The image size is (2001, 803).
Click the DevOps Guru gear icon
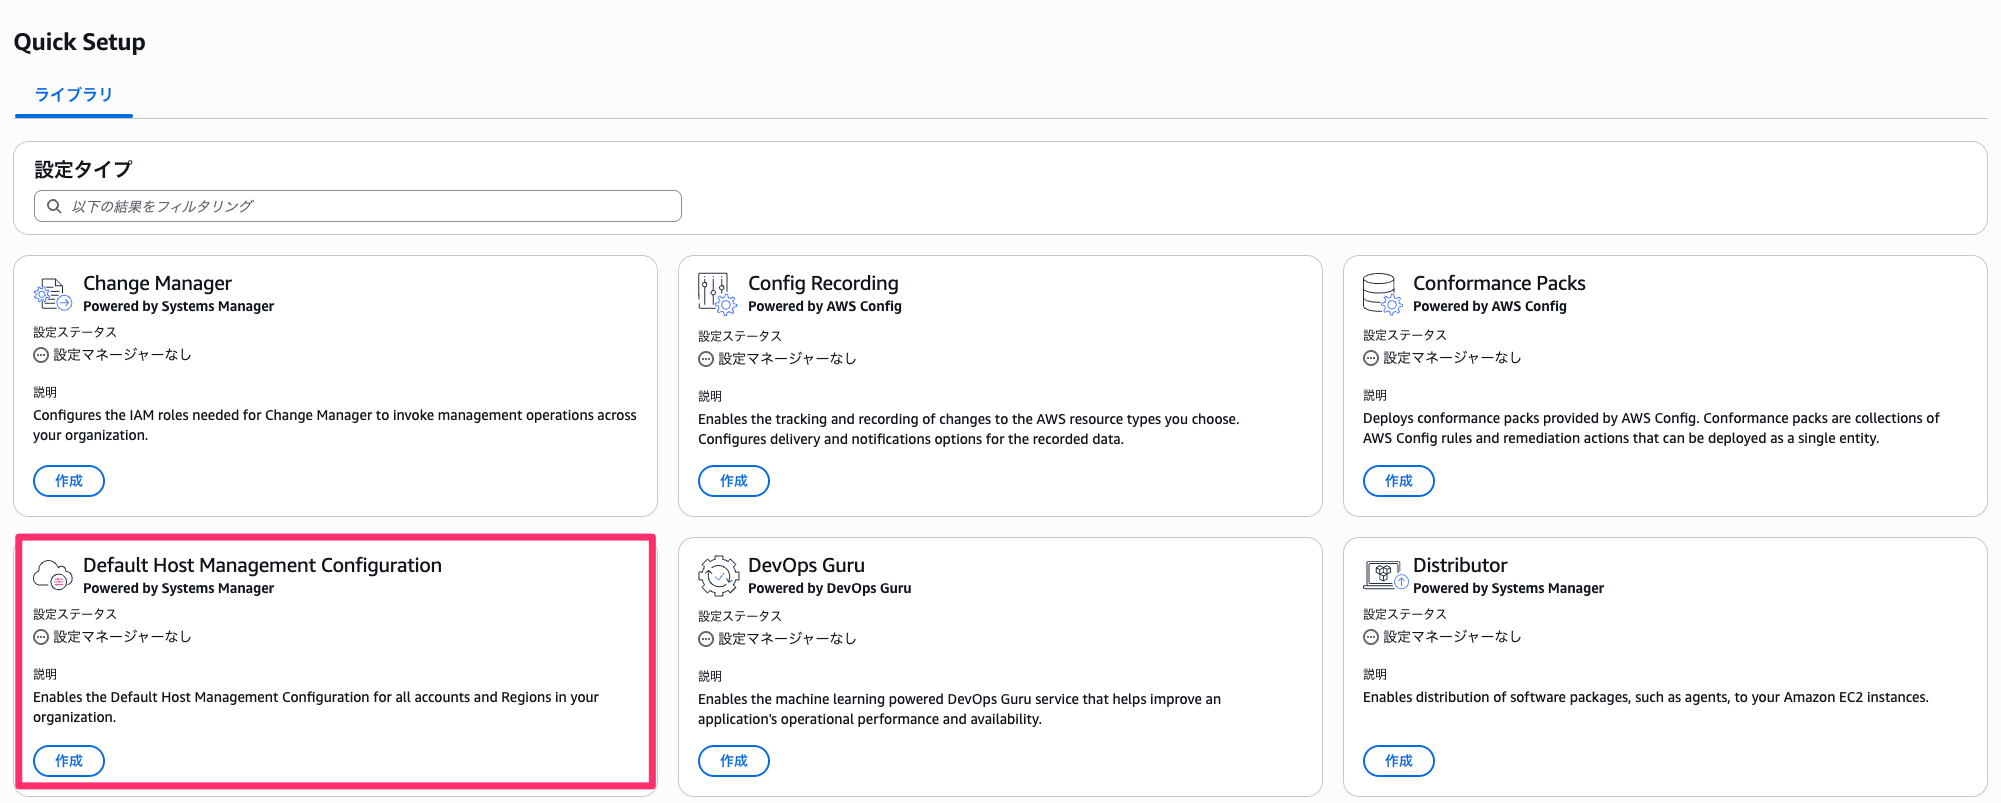coord(718,576)
